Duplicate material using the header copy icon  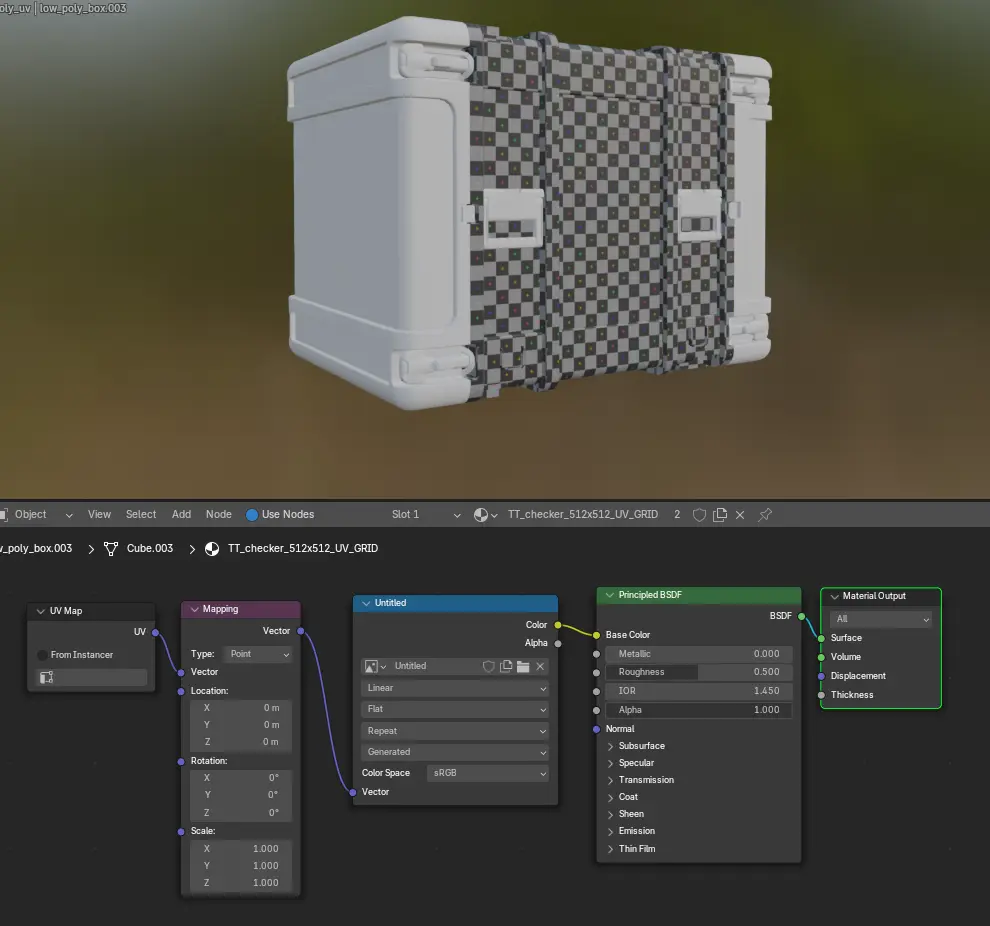click(720, 515)
